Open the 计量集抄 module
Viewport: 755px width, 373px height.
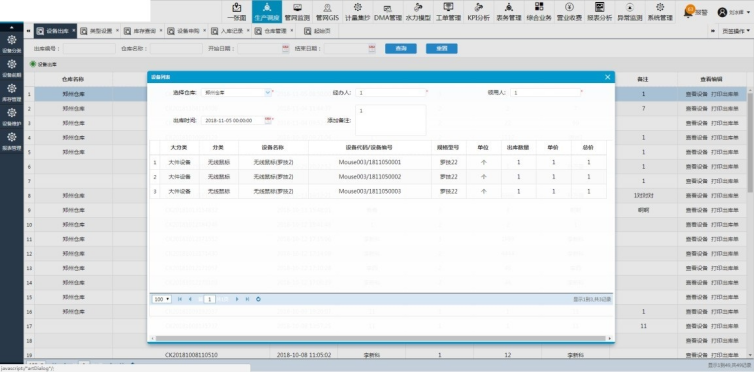(x=358, y=12)
